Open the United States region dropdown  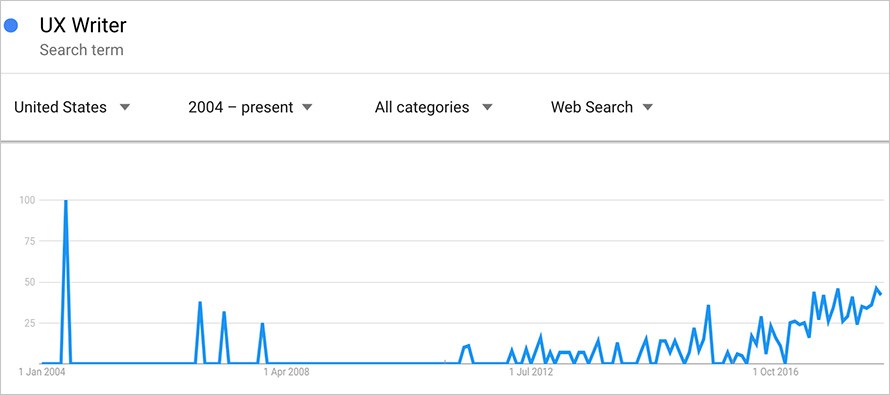pyautogui.click(x=72, y=107)
